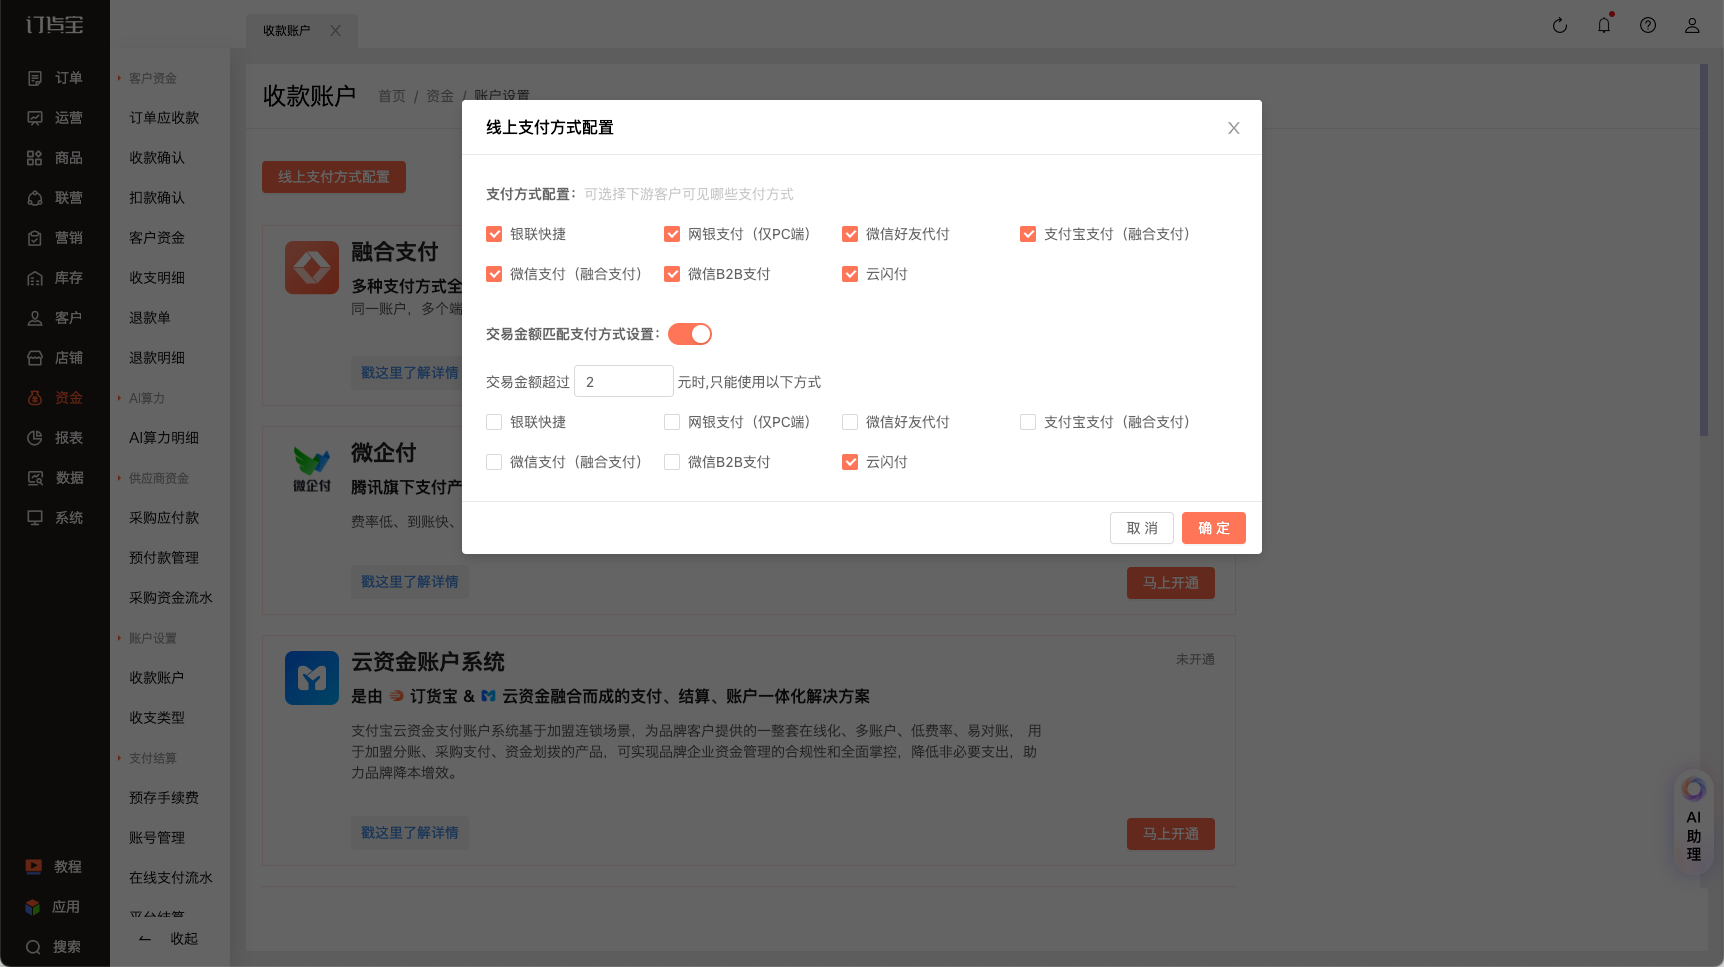Open the 店铺 sidebar module
Screen dimensions: 1724x967
[55, 358]
